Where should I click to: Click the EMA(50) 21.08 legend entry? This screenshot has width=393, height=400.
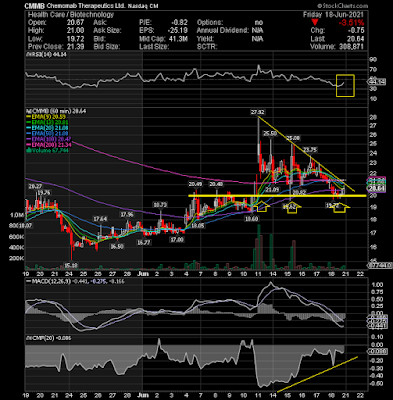click(x=48, y=133)
